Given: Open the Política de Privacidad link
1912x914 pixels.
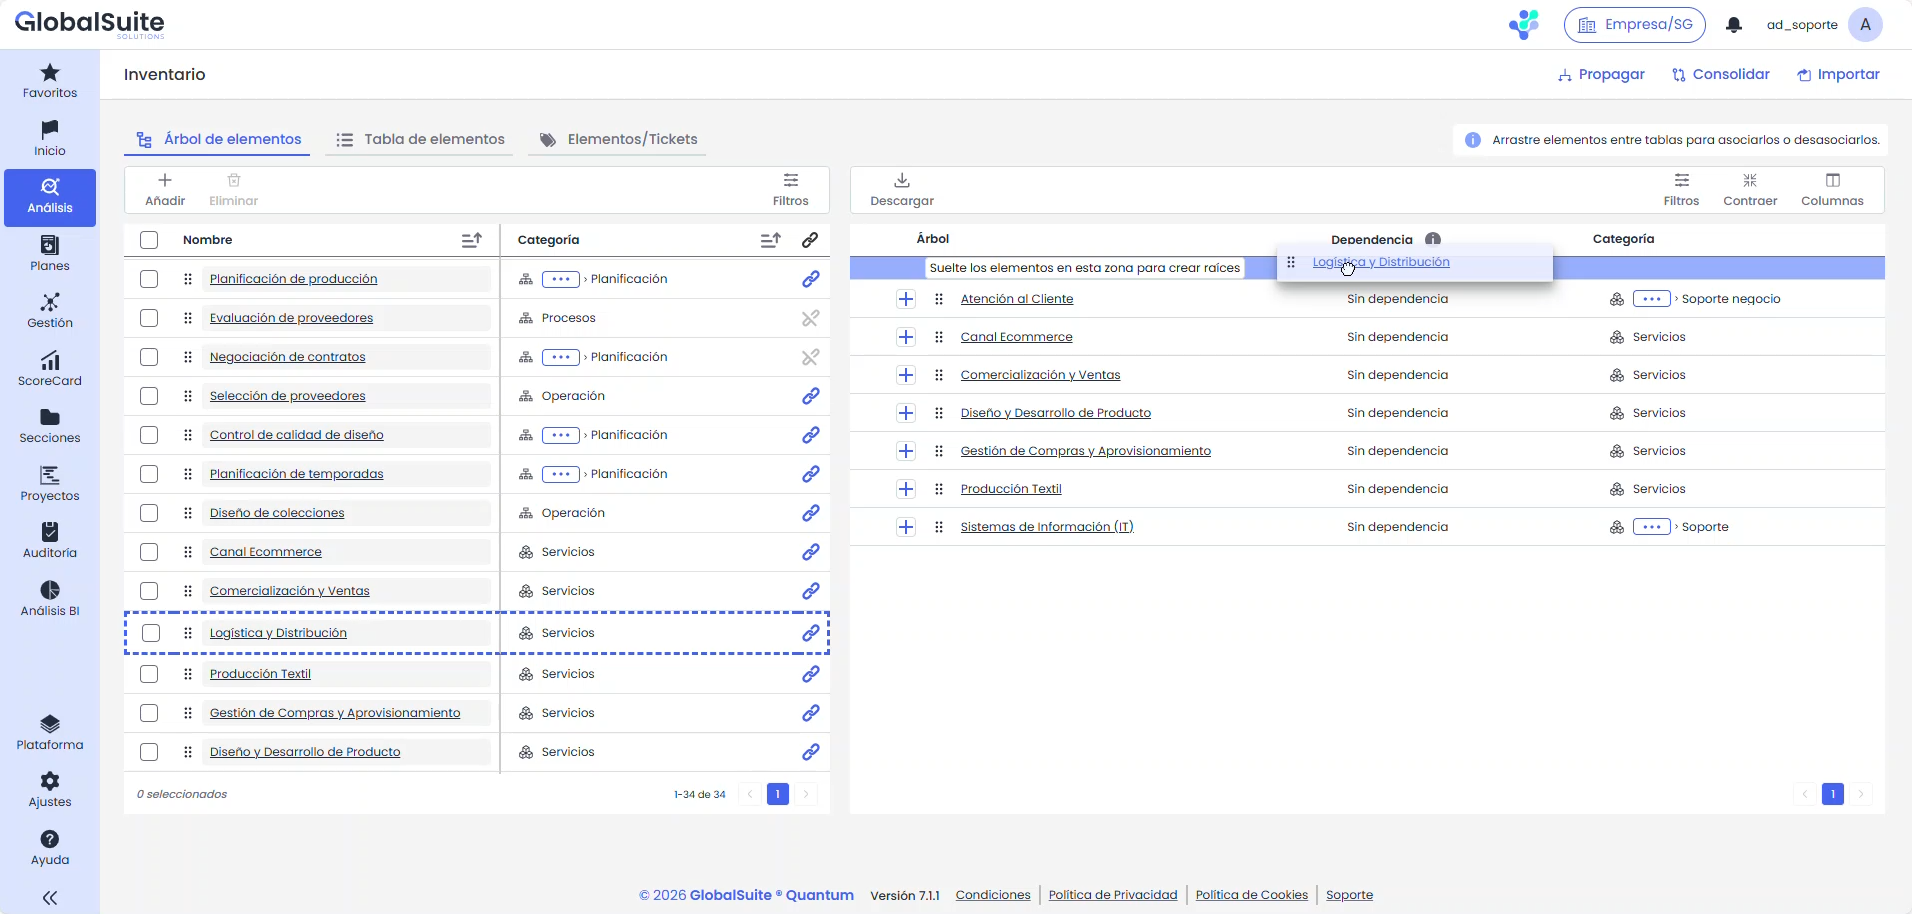Looking at the screenshot, I should (x=1112, y=895).
